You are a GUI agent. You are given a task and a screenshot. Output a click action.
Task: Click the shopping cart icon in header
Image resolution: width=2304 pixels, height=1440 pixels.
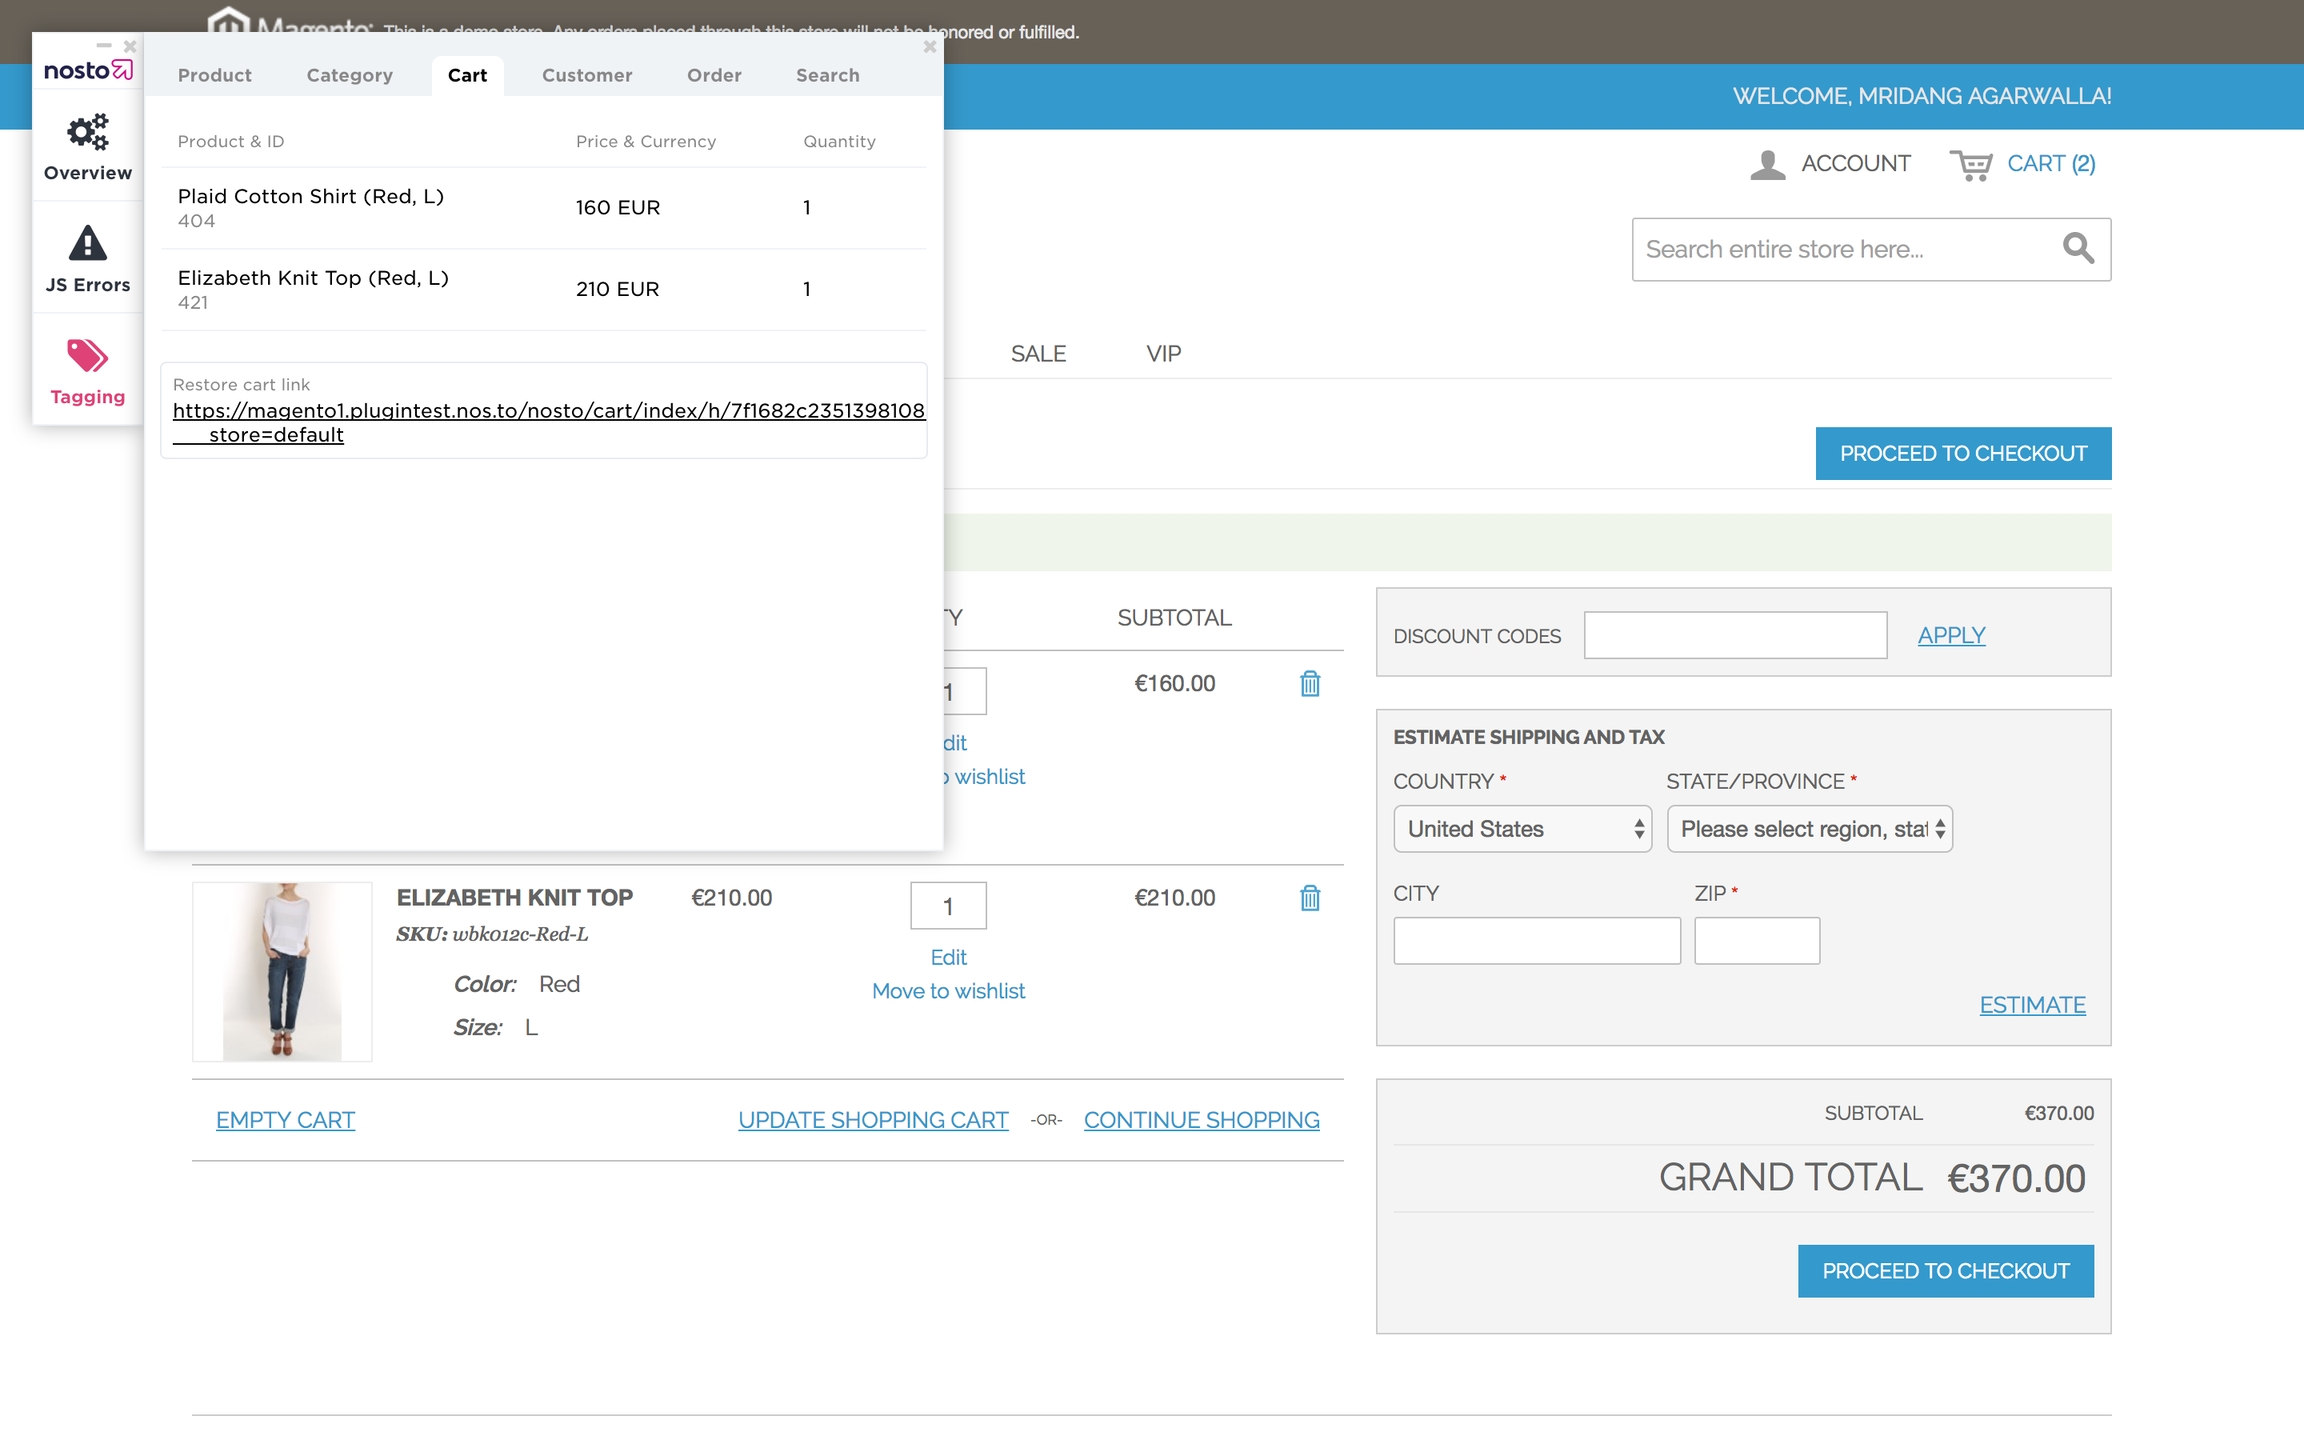1970,165
